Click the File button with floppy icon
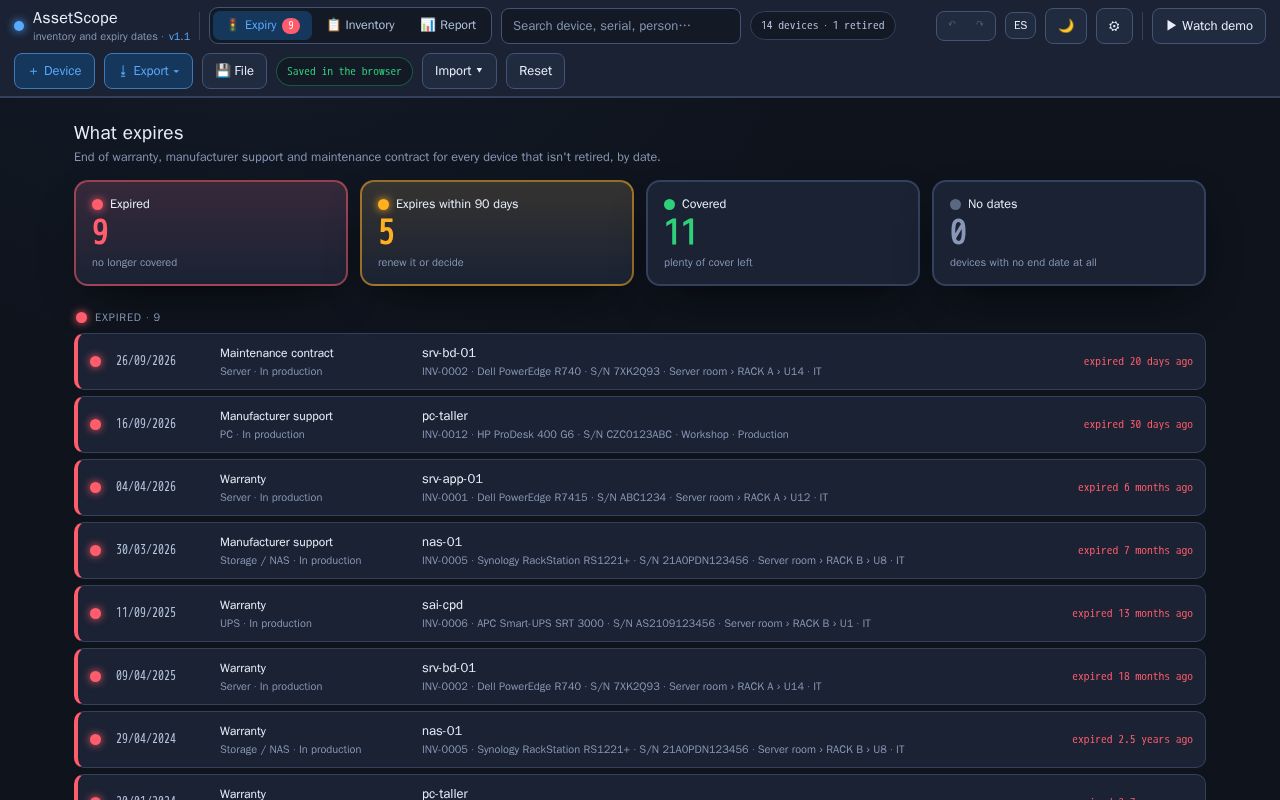 click(234, 71)
